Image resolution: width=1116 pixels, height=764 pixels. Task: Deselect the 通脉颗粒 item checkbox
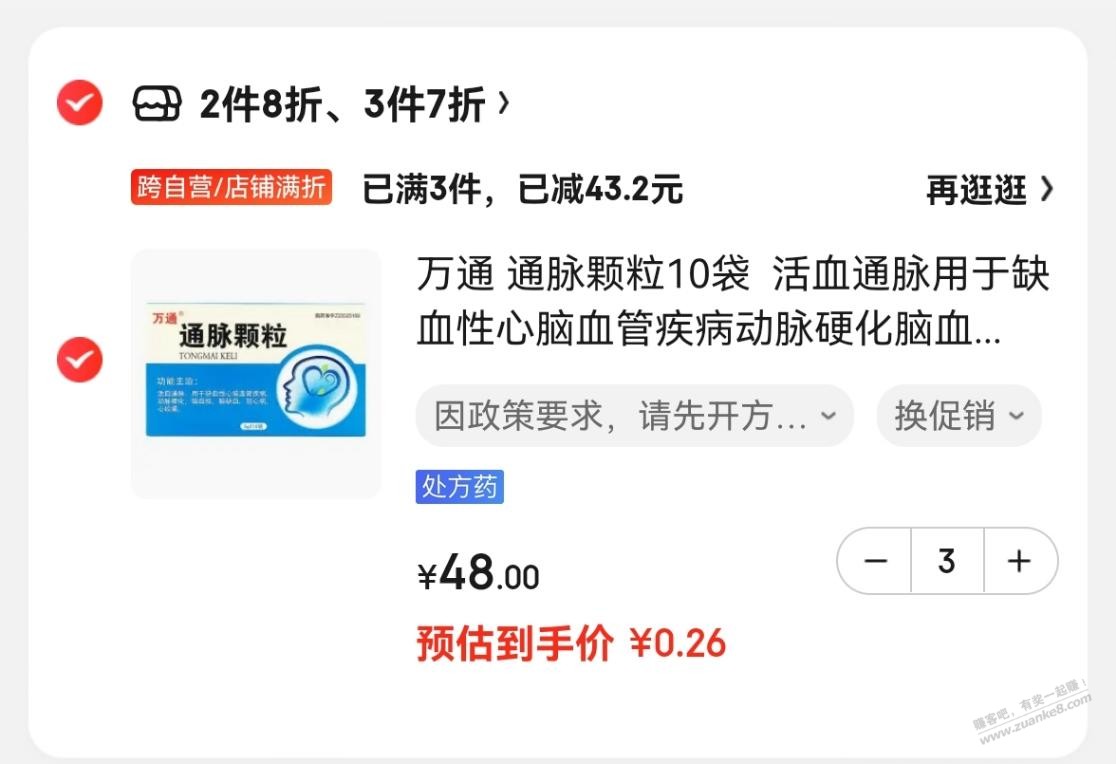tap(80, 359)
